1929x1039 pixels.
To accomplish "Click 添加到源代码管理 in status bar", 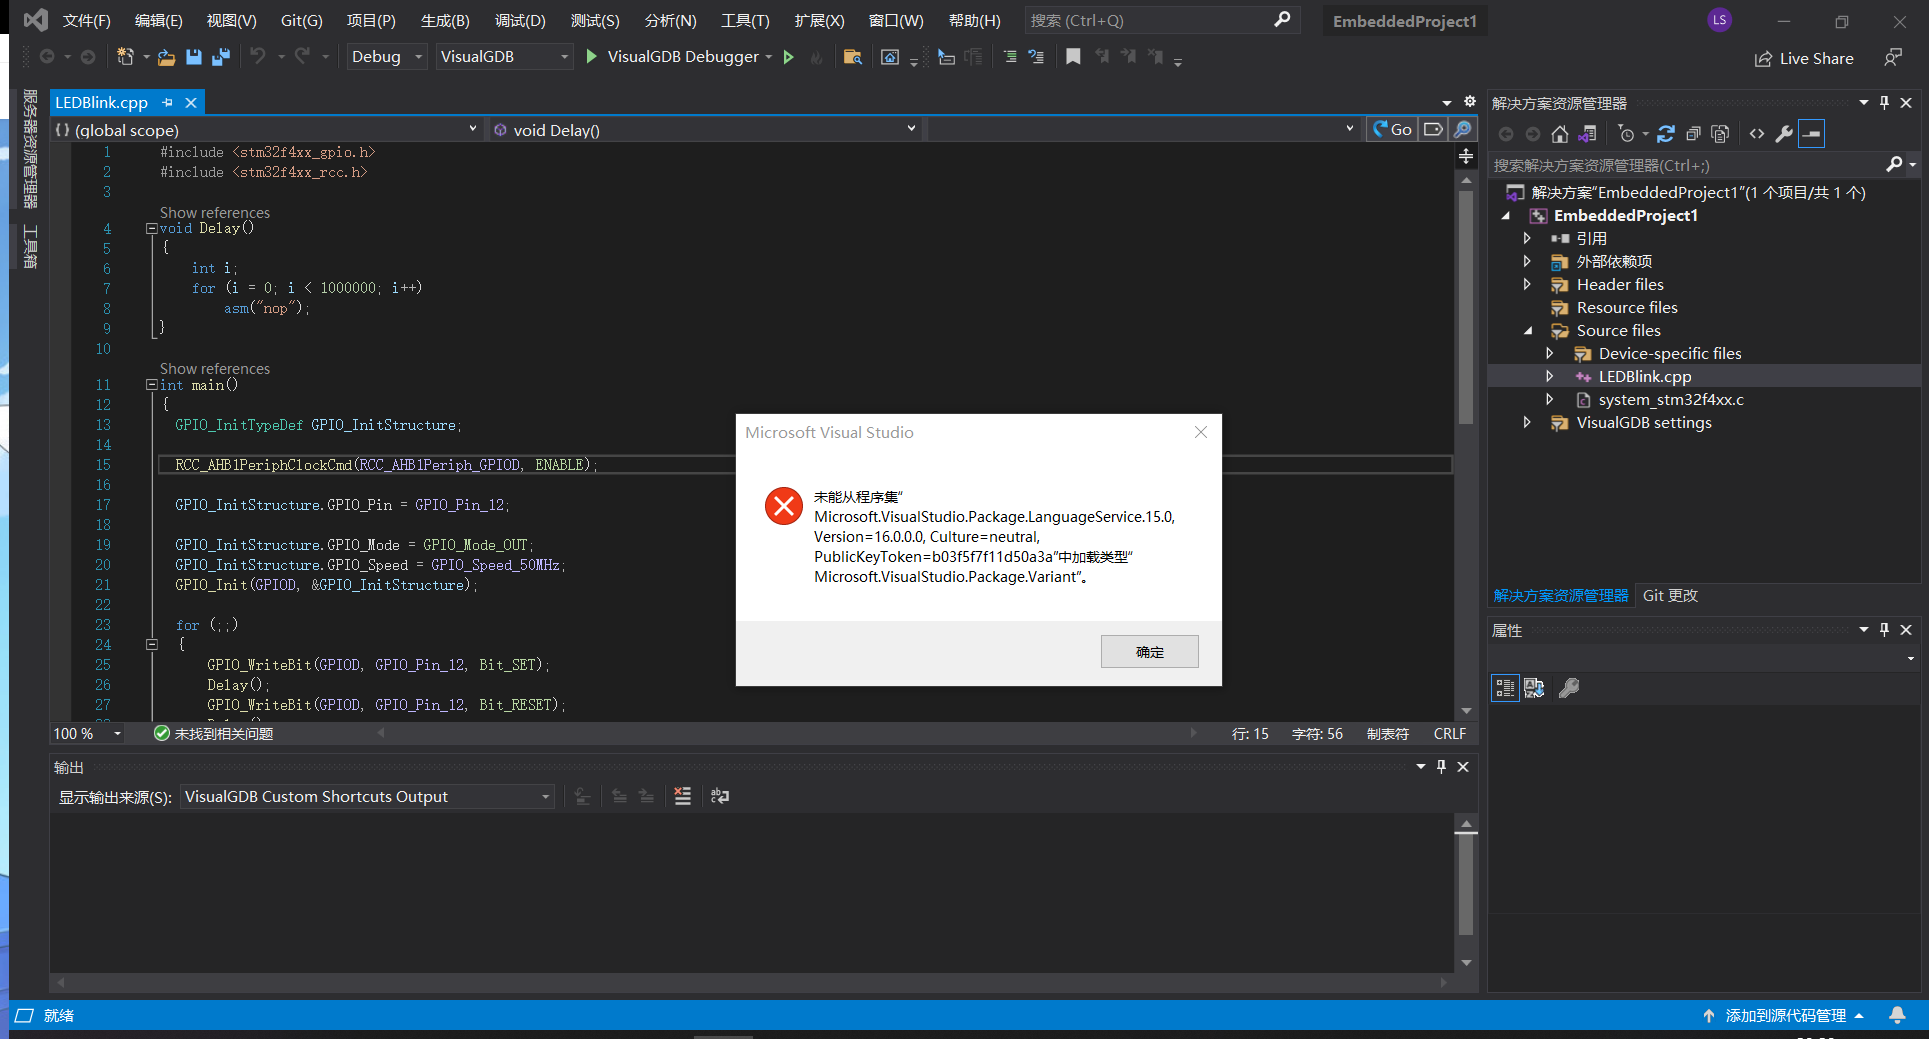I will point(1784,1015).
